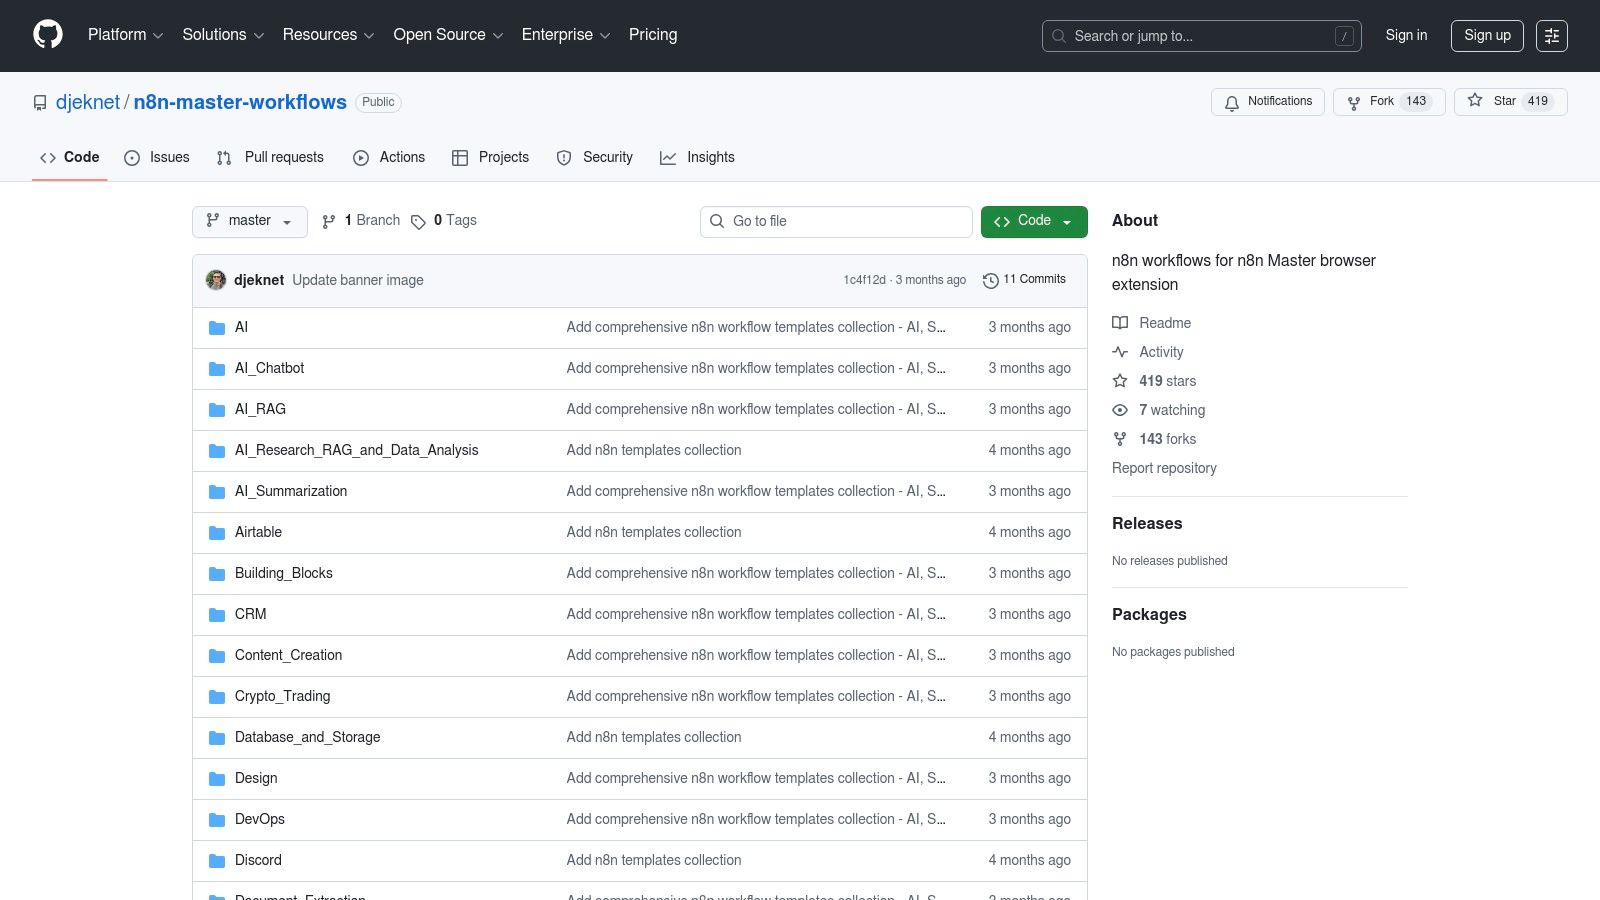Click the GitHub logo icon

[x=48, y=35]
